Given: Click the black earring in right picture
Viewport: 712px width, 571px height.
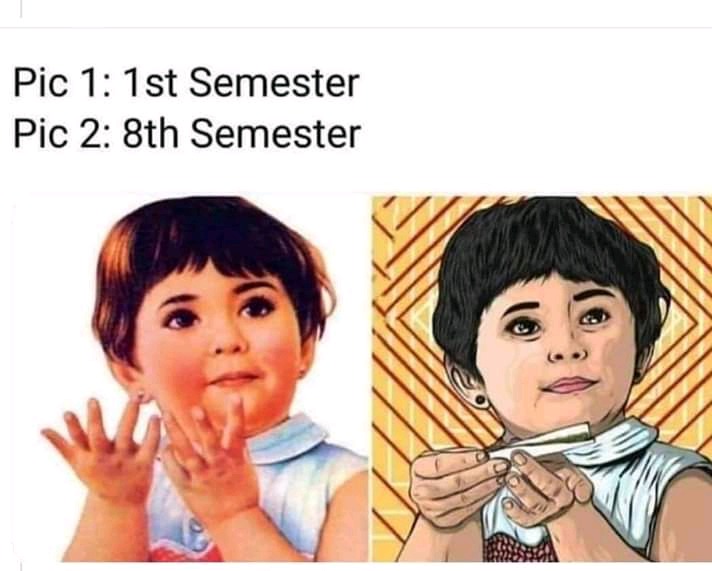Looking at the screenshot, I should coord(480,401).
